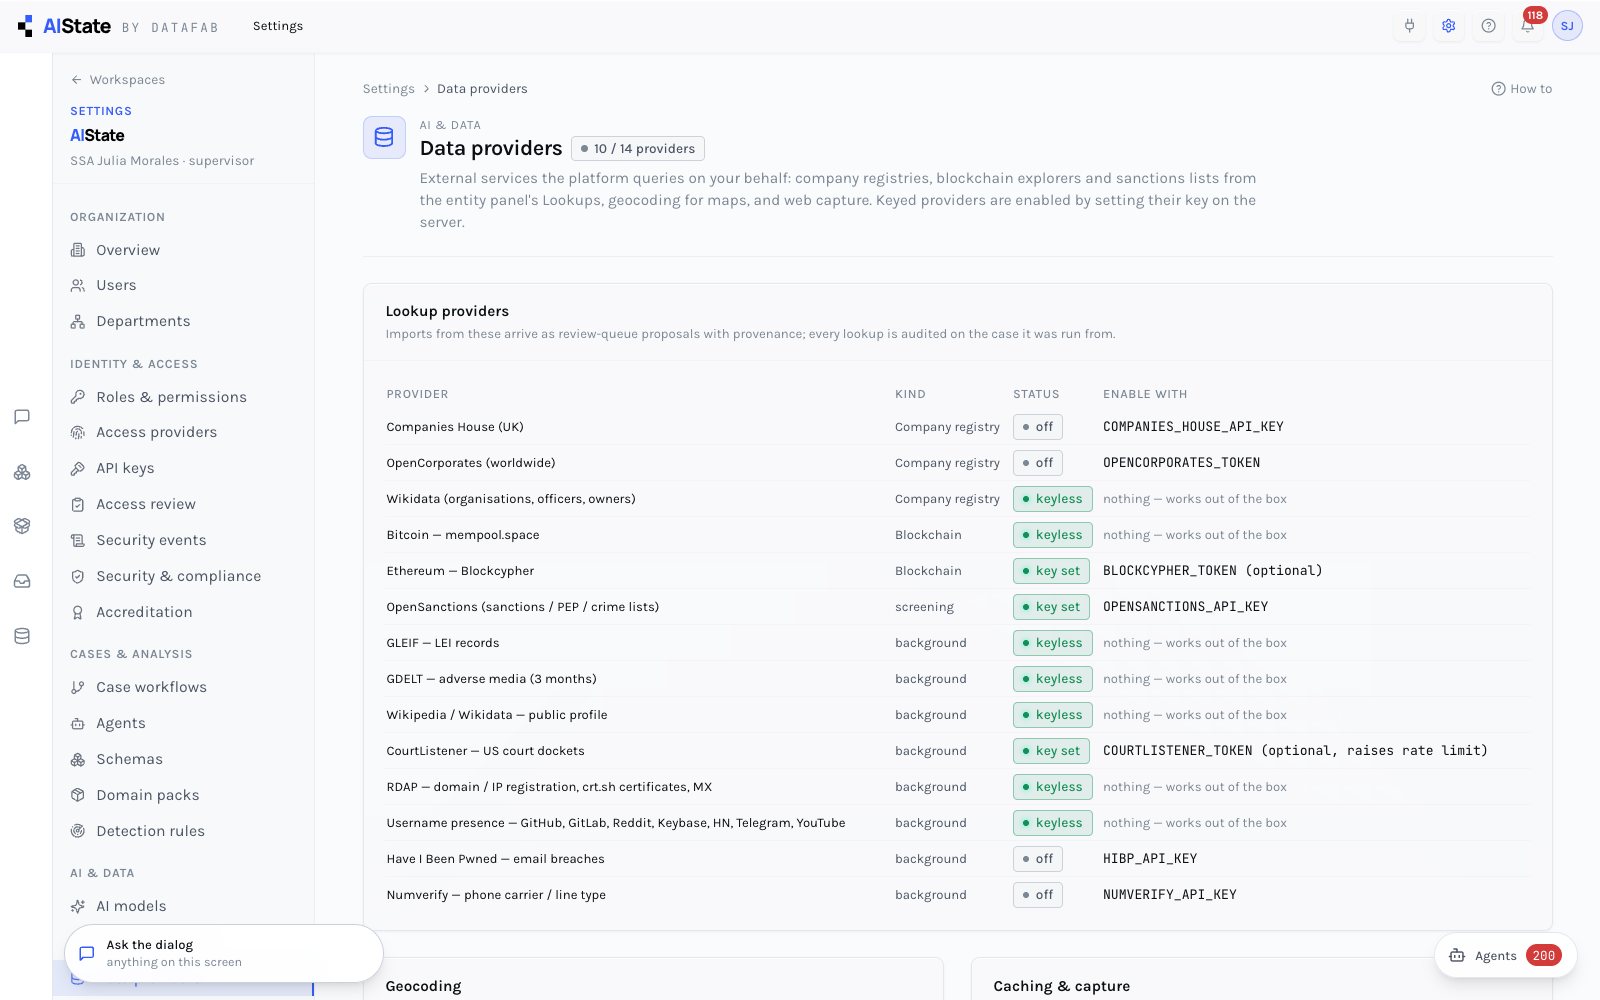
Task: Open the connections plug icon
Action: pyautogui.click(x=1409, y=26)
